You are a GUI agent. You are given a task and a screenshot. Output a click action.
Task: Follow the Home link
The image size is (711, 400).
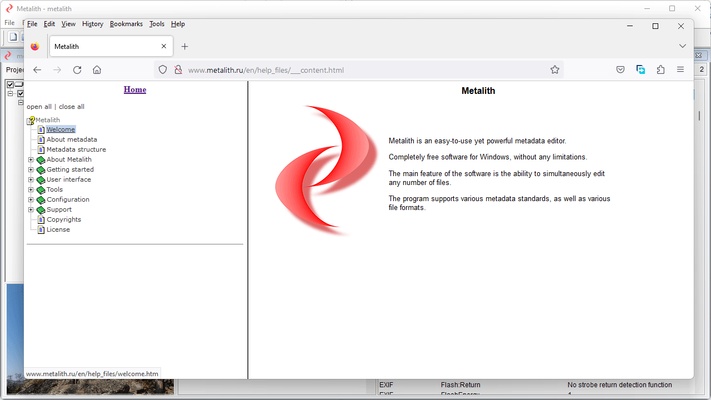pyautogui.click(x=135, y=90)
